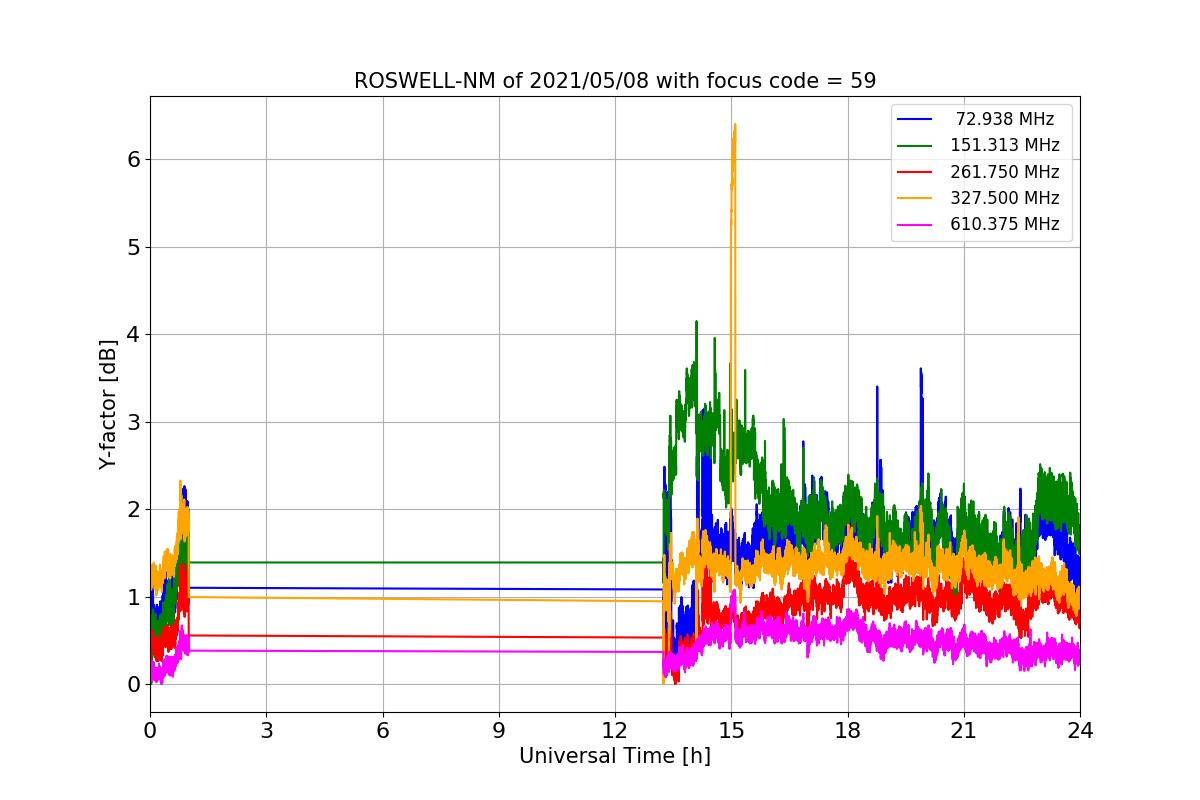Click x-axis tick label 21
1200x800 pixels.
coord(964,731)
